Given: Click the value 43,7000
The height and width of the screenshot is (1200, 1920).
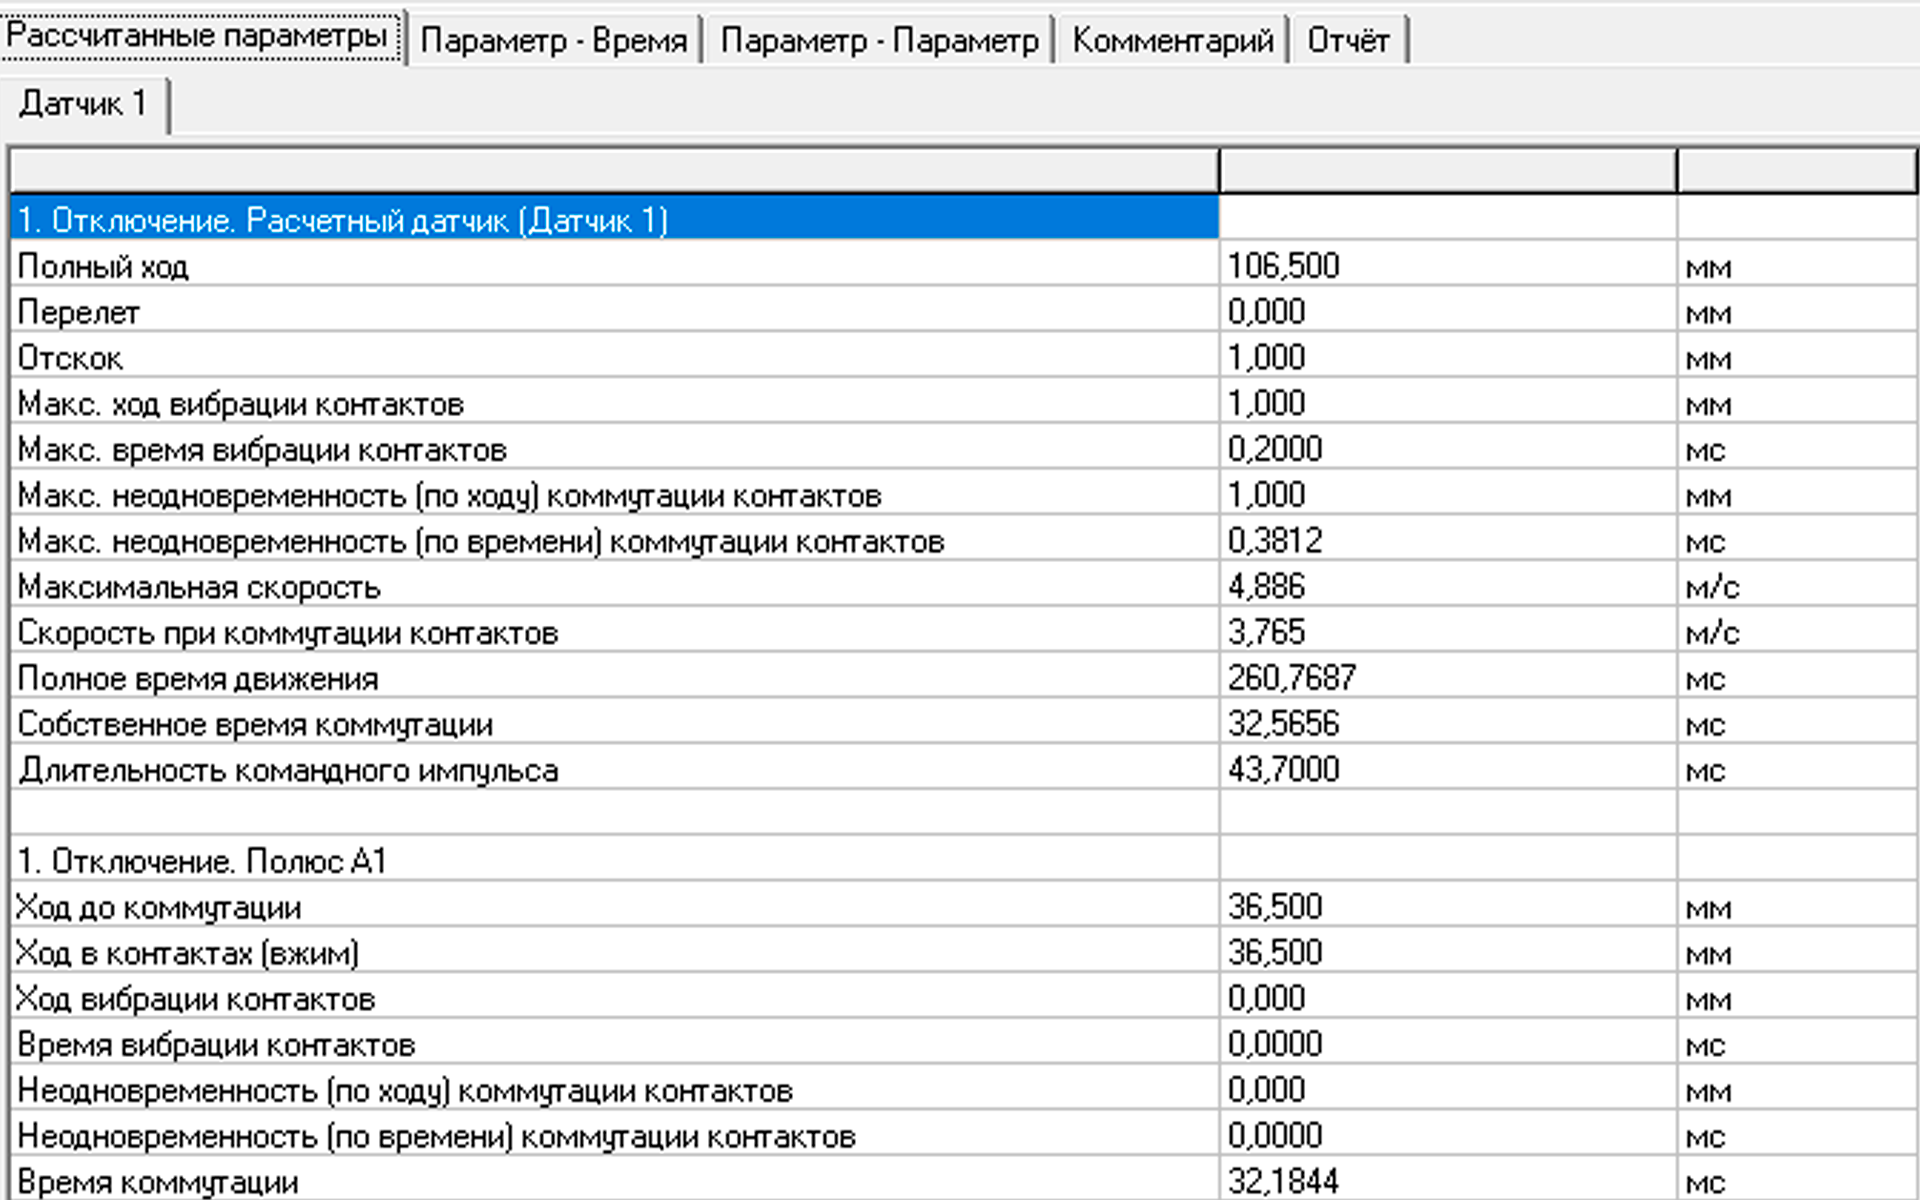Looking at the screenshot, I should [1283, 769].
